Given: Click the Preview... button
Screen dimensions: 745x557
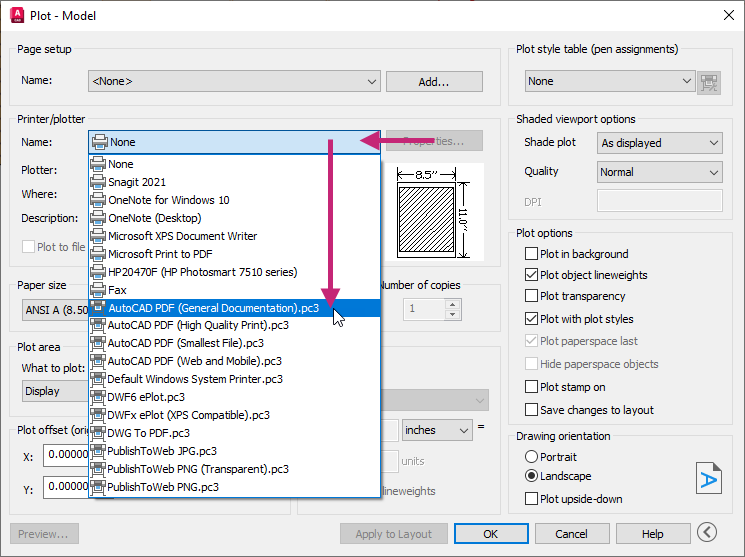Looking at the screenshot, I should coord(44,534).
